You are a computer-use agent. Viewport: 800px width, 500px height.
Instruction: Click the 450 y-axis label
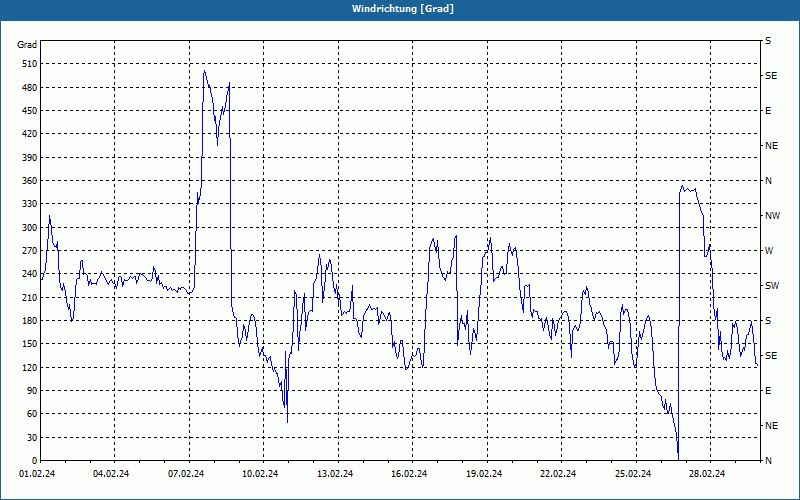[x=29, y=111]
